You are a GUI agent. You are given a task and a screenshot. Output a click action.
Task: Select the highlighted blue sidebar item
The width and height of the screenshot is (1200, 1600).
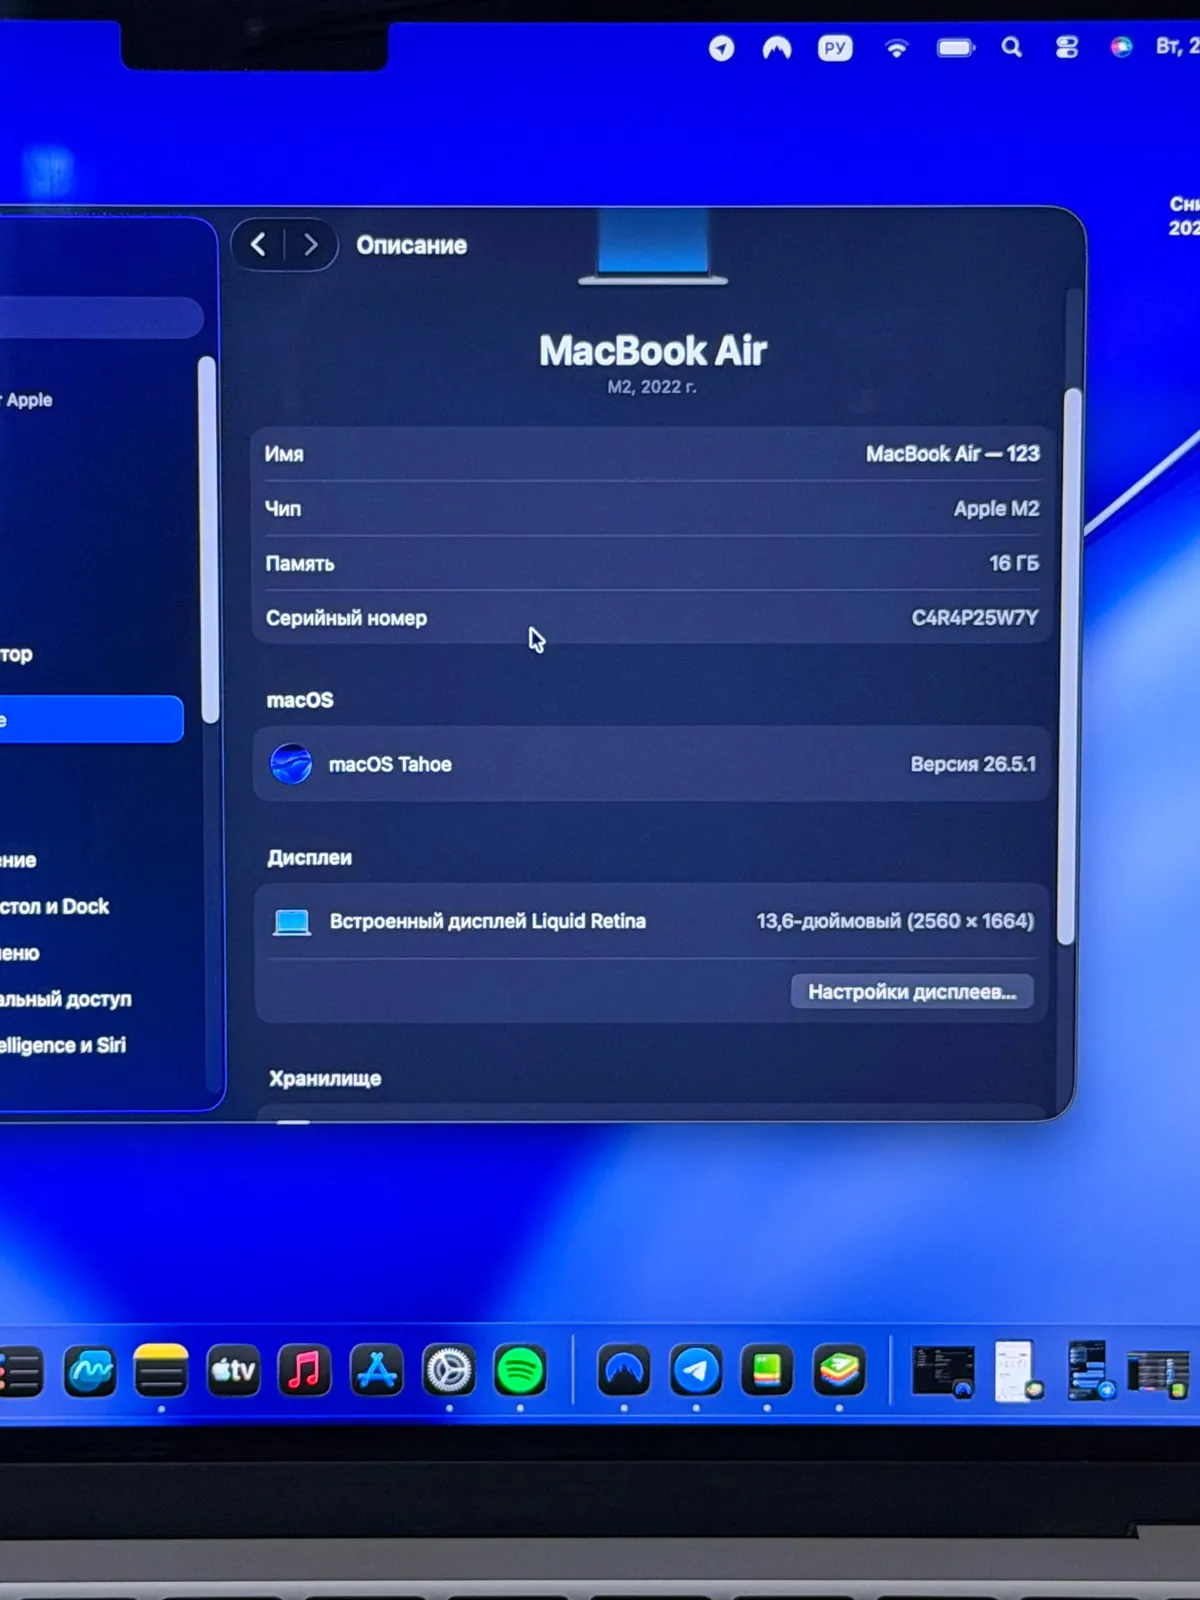(91, 720)
